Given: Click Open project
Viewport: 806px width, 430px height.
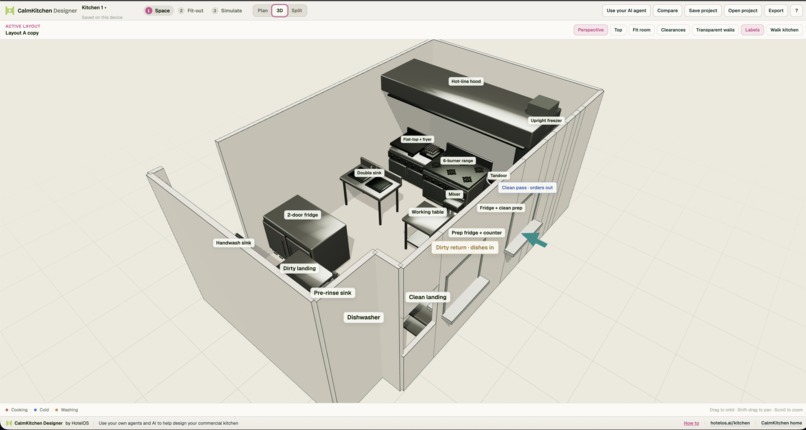Looking at the screenshot, I should [743, 10].
